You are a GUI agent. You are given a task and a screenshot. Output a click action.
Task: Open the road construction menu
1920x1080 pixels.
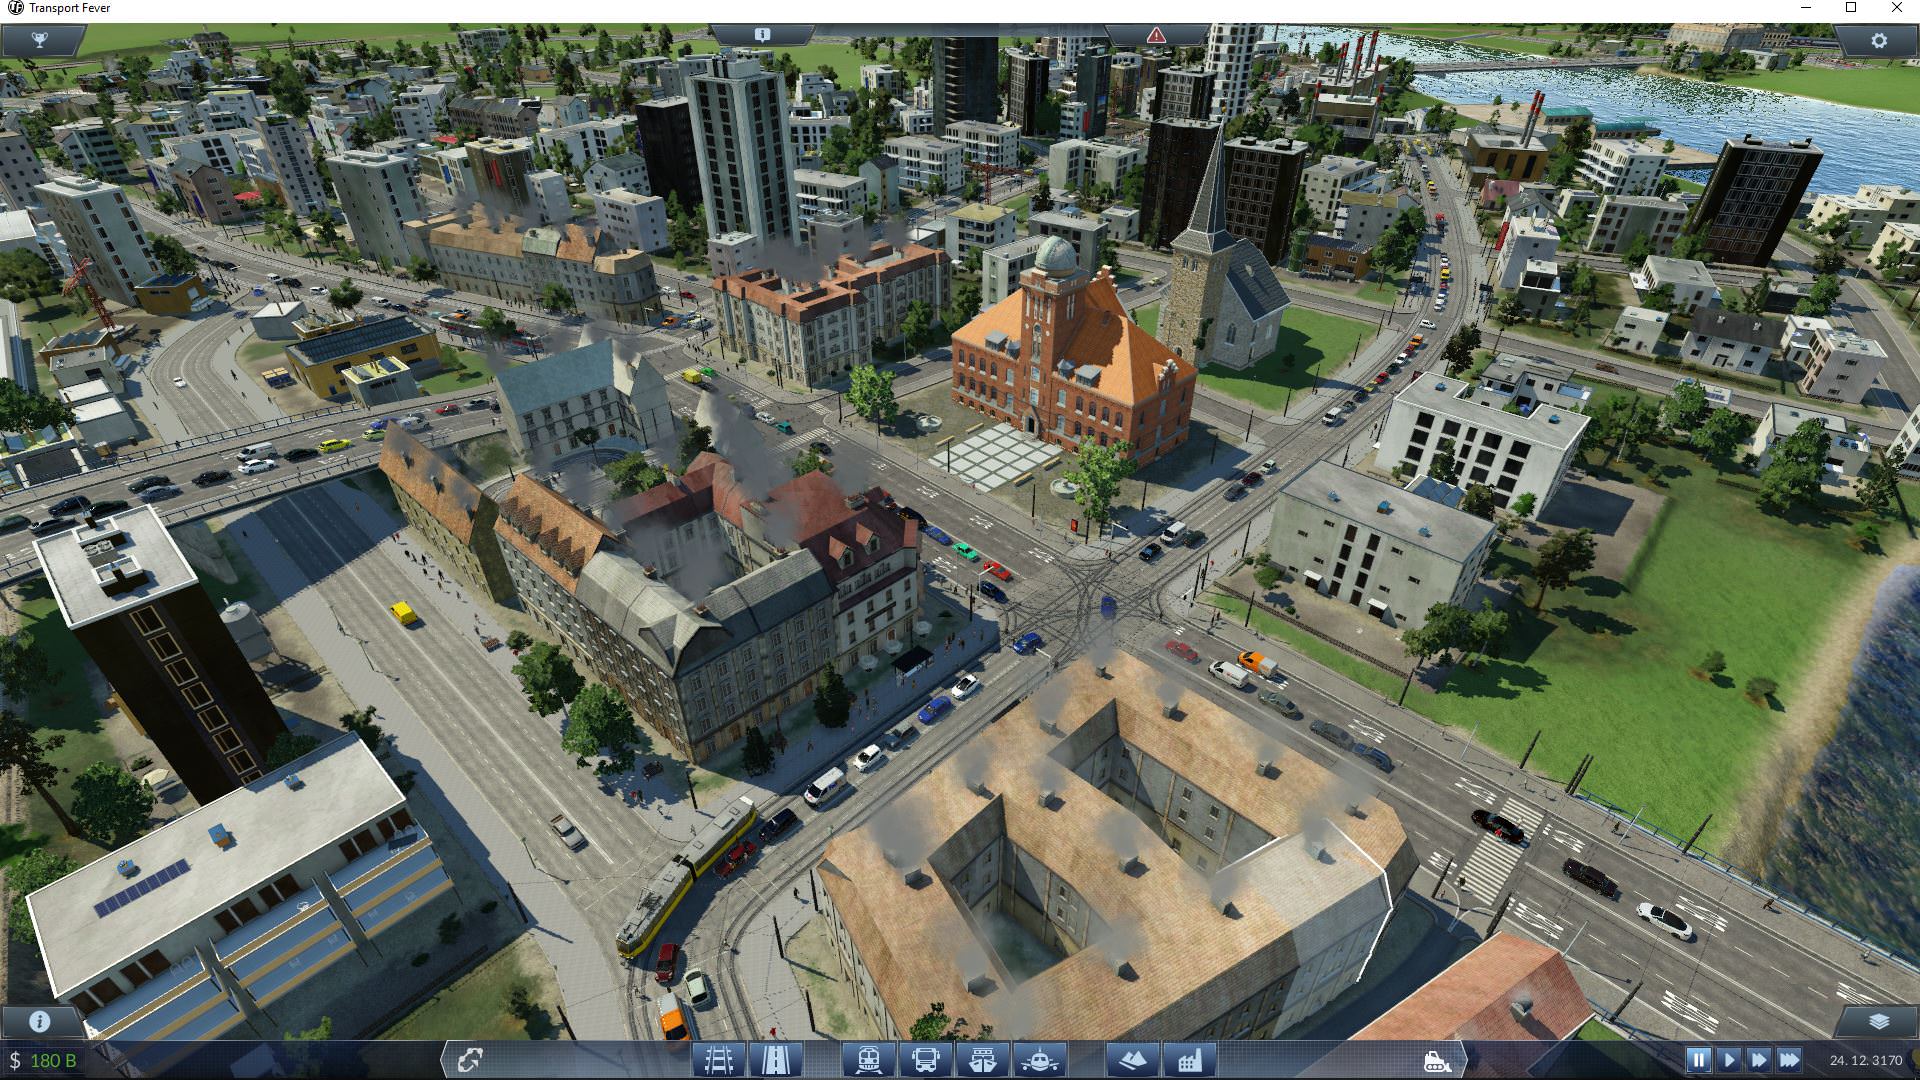[x=776, y=1059]
